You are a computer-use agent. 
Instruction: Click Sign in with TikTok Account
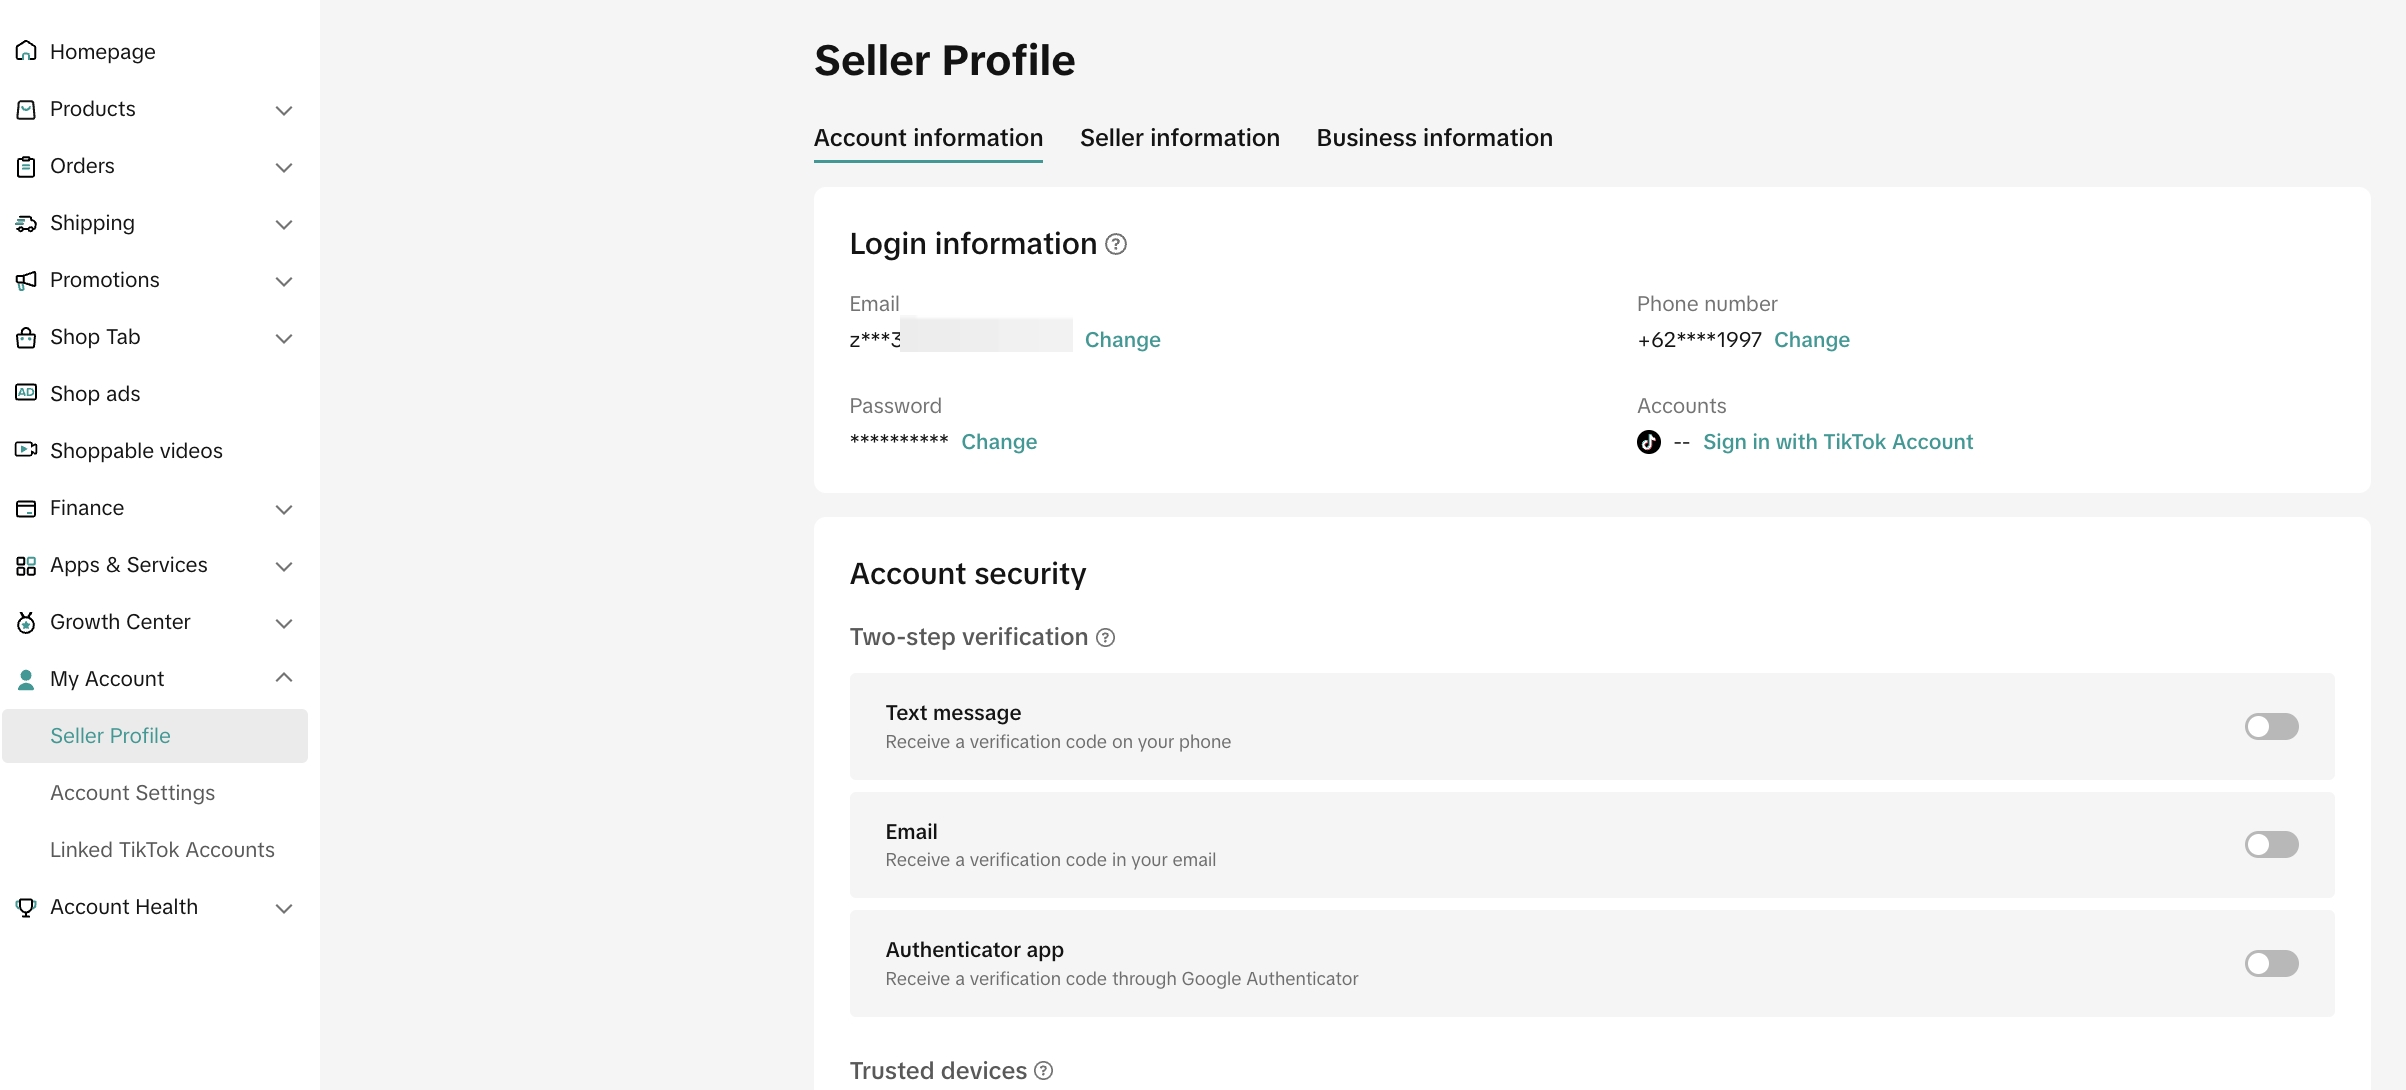coord(1837,442)
